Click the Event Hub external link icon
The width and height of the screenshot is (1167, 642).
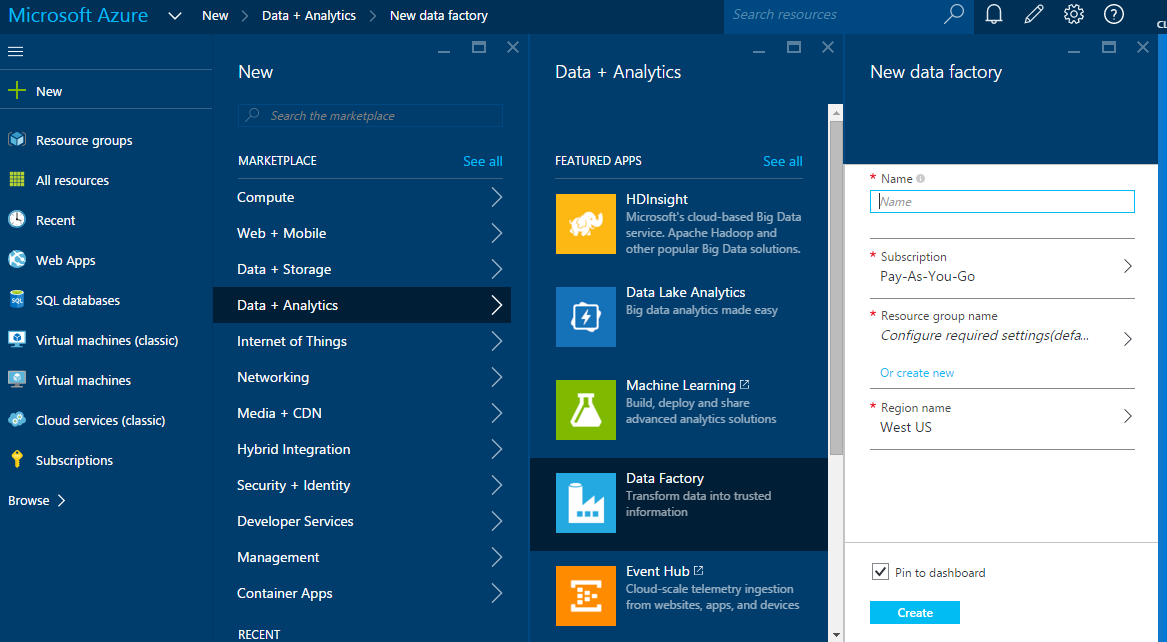pos(698,571)
